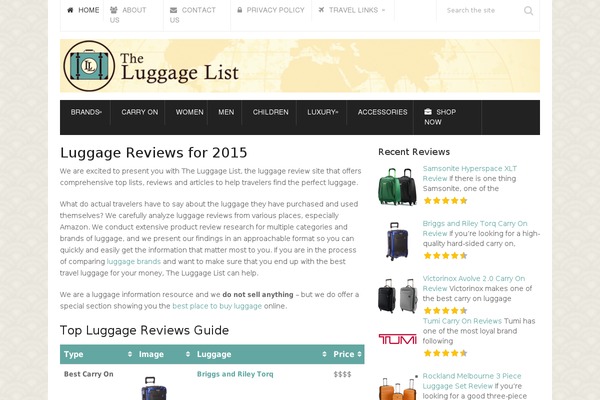Click the airplane icon beside TRAVEL LINKS
The height and width of the screenshot is (400, 600).
coord(321,10)
